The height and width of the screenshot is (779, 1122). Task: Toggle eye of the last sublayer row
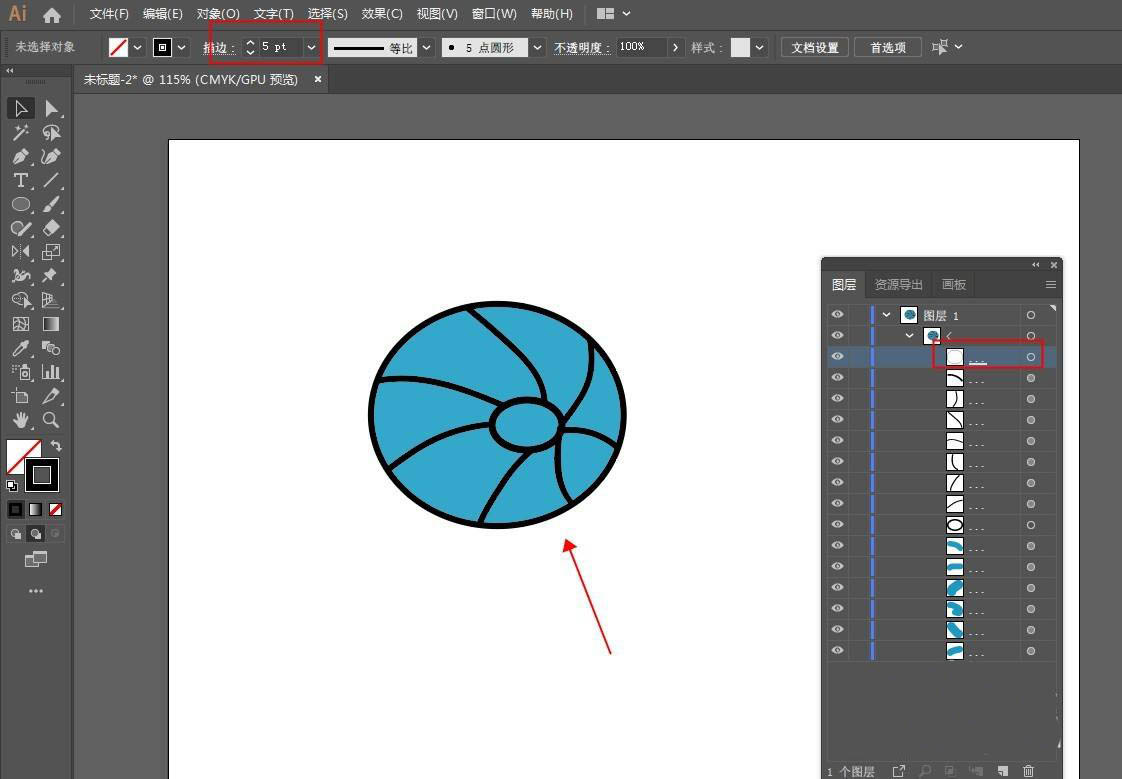point(837,650)
